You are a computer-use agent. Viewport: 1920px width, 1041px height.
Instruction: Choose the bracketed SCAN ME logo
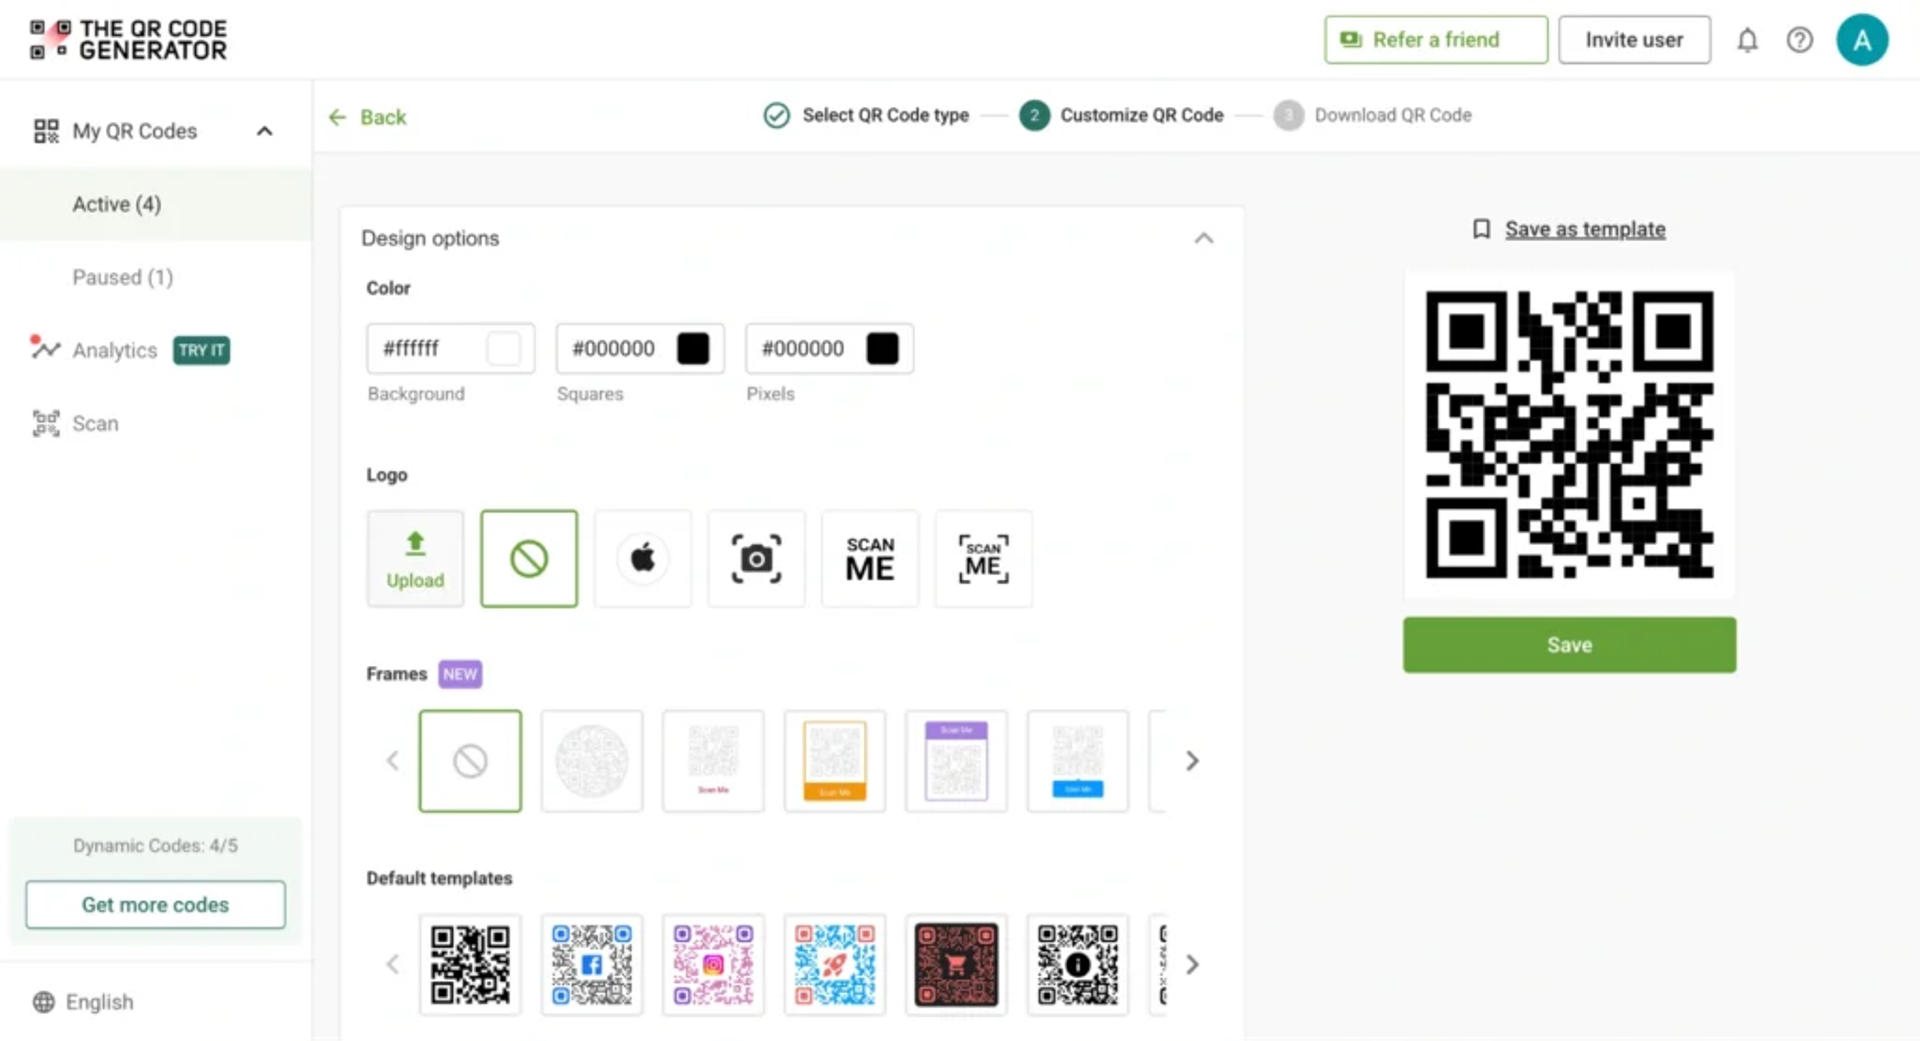[984, 559]
